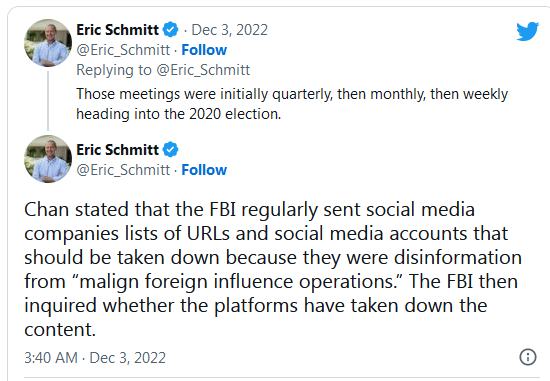
Task: Click the main tweet text about Chan and FBI
Action: coord(273,269)
